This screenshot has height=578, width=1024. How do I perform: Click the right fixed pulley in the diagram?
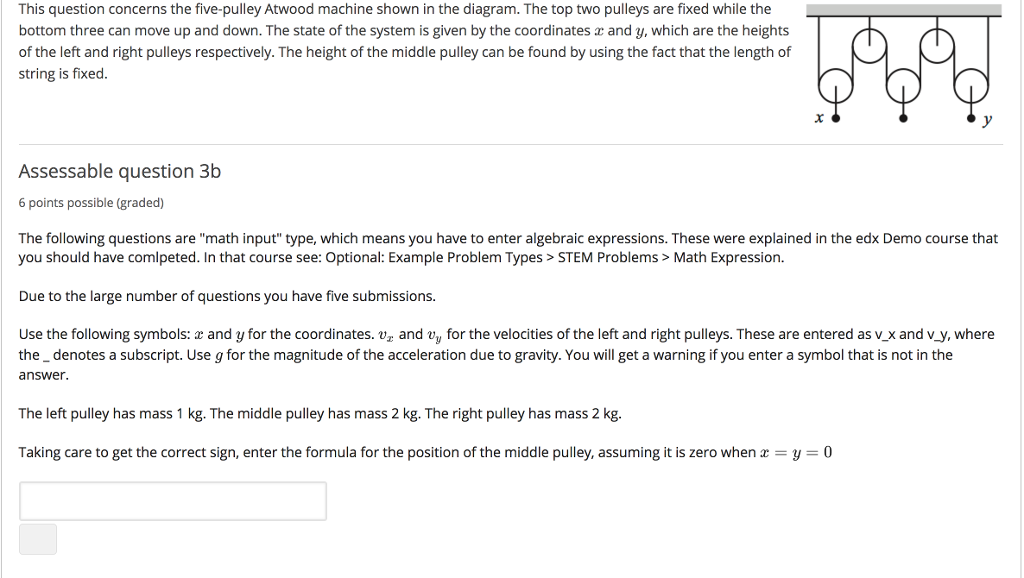937,45
